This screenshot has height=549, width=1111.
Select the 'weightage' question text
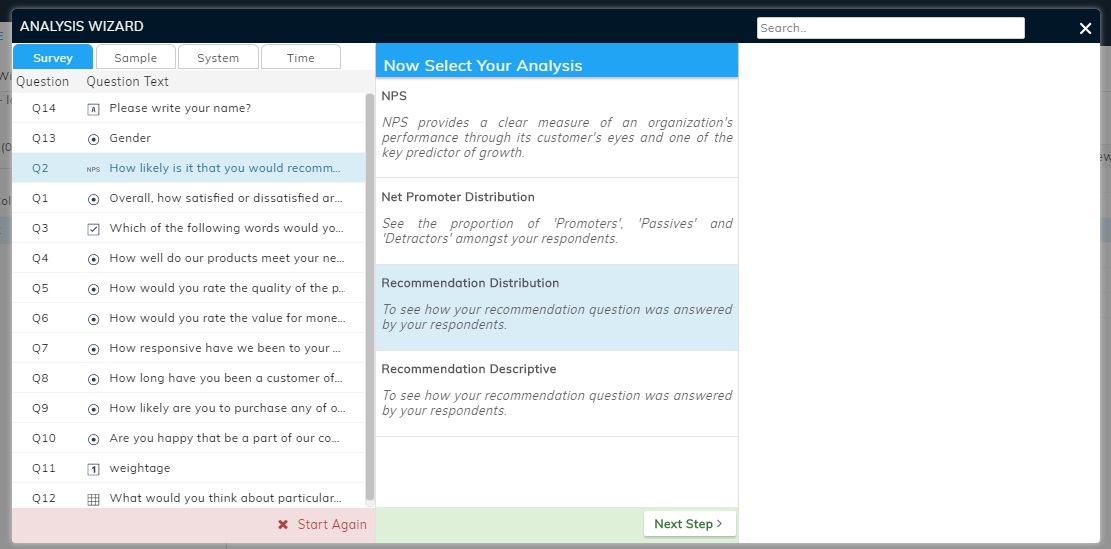tap(140, 468)
